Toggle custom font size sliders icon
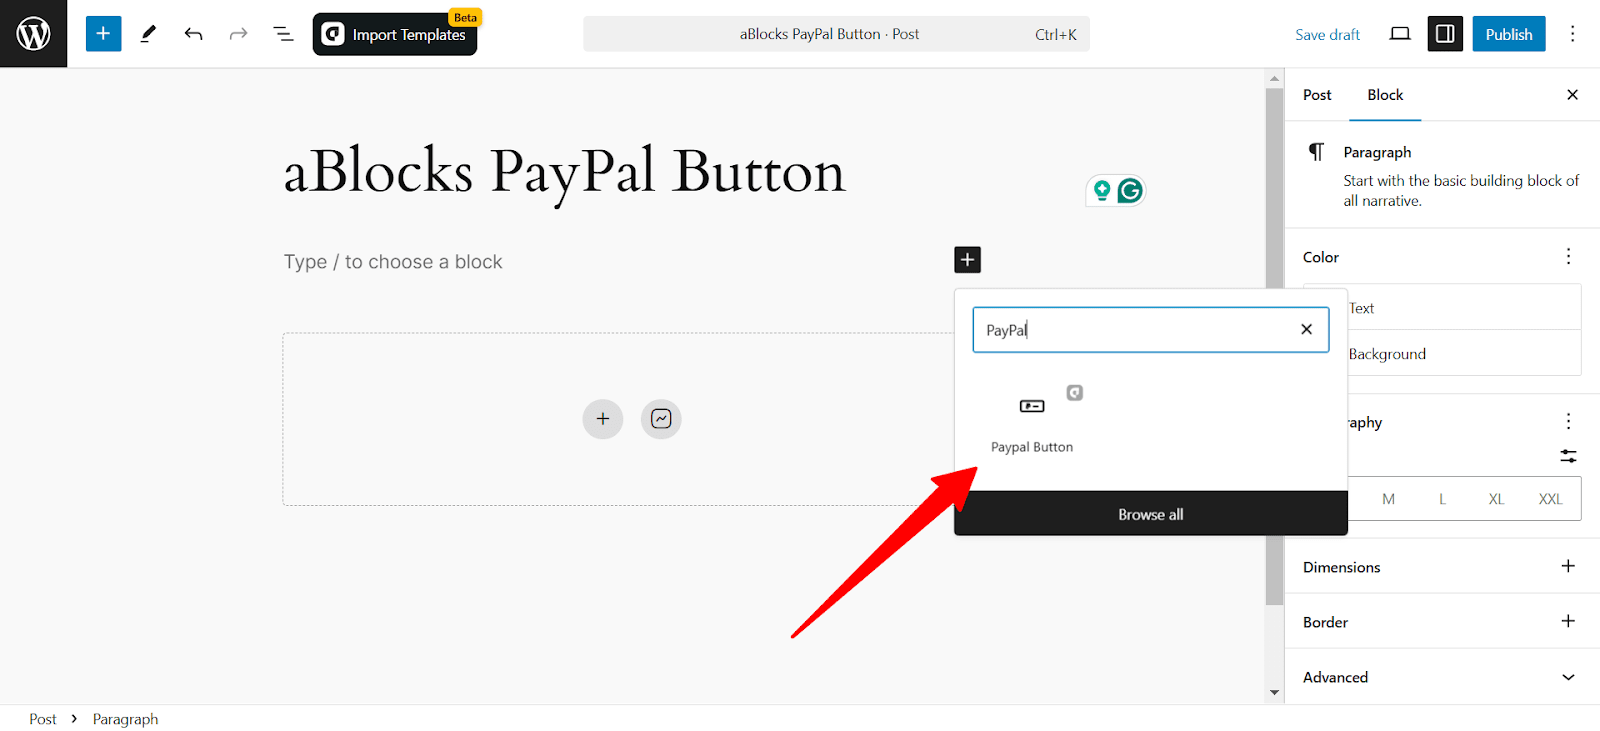Screen dimensions: 1600x731 [x=1568, y=456]
